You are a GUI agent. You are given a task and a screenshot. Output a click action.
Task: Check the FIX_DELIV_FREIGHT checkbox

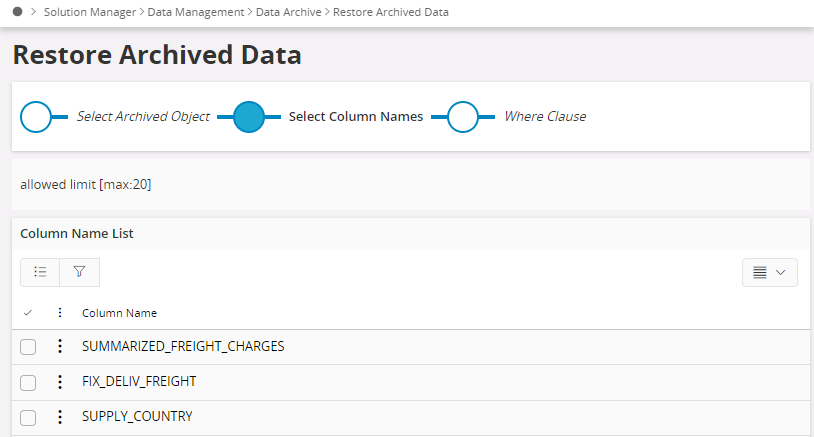pos(28,383)
